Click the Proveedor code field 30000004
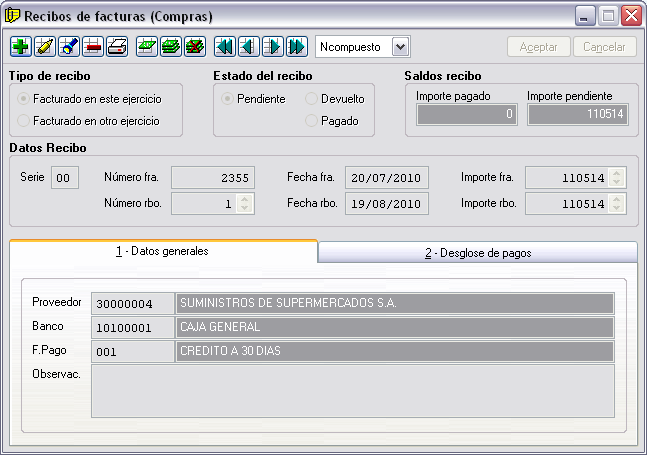 132,304
